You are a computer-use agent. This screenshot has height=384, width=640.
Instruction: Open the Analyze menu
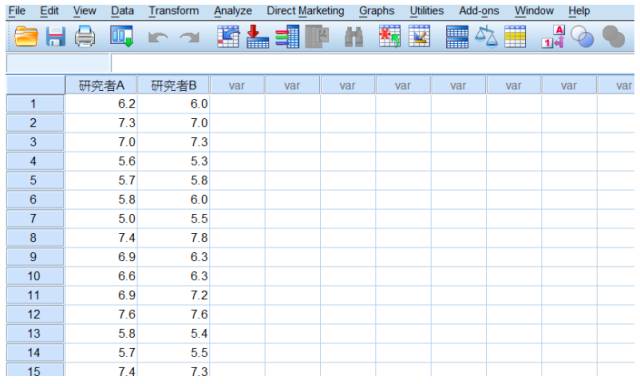(233, 11)
